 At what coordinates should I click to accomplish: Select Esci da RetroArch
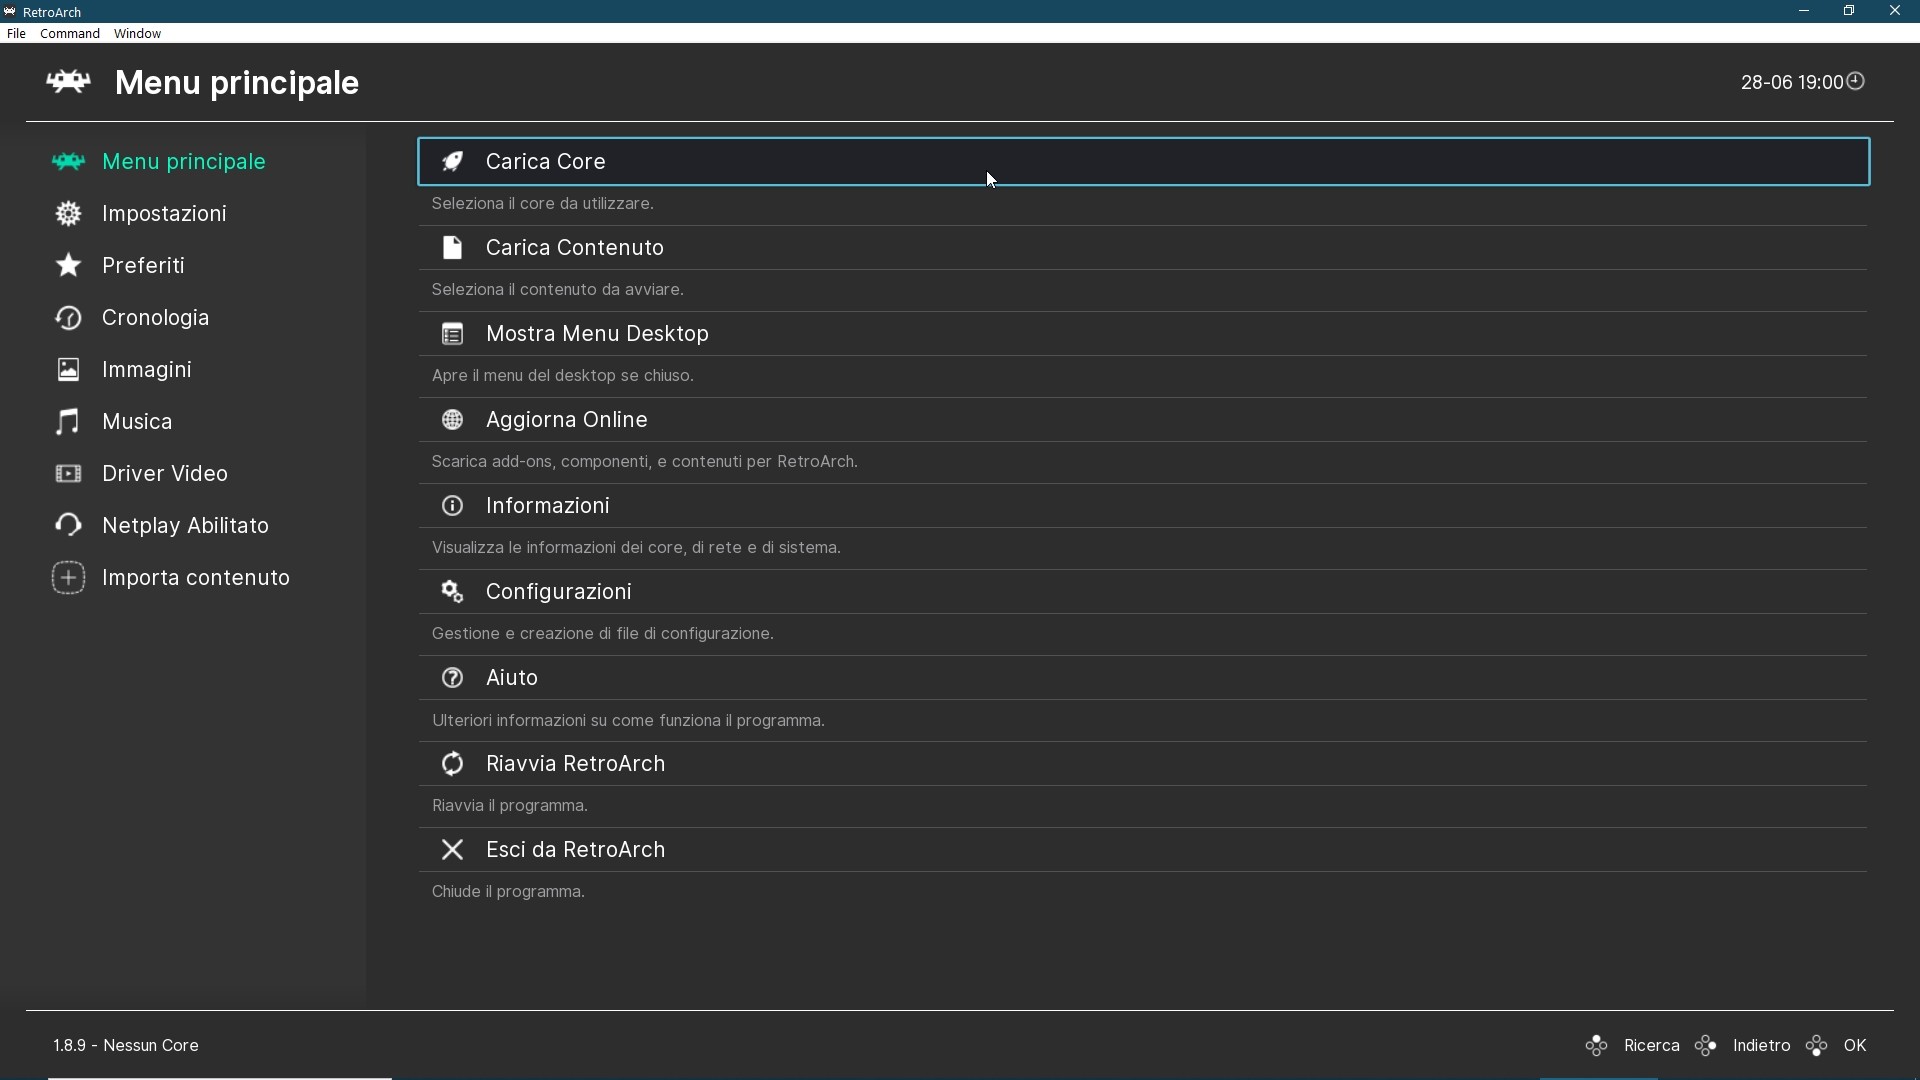[1143, 850]
